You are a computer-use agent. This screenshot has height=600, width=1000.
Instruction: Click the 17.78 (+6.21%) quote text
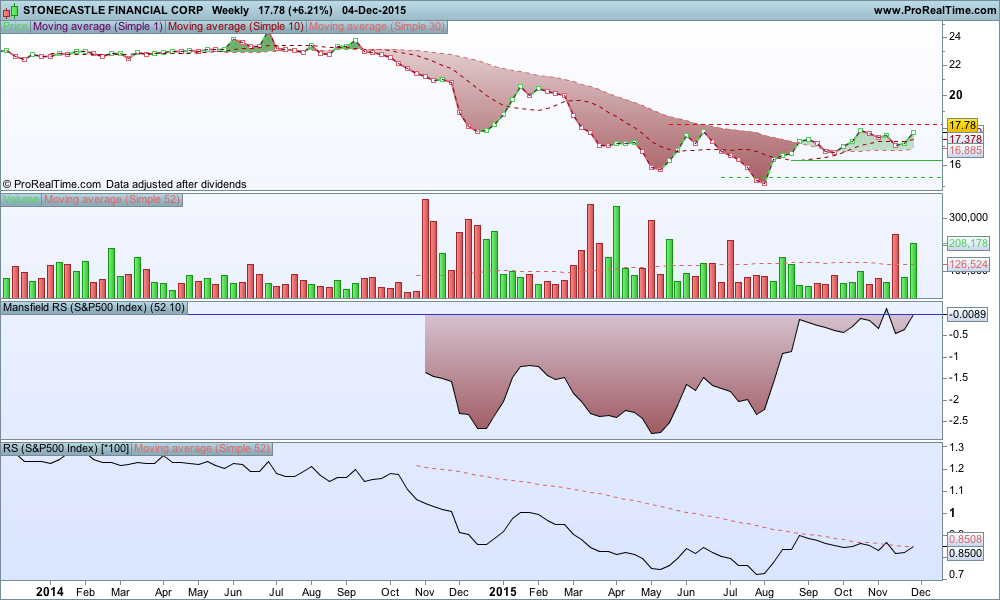(295, 10)
